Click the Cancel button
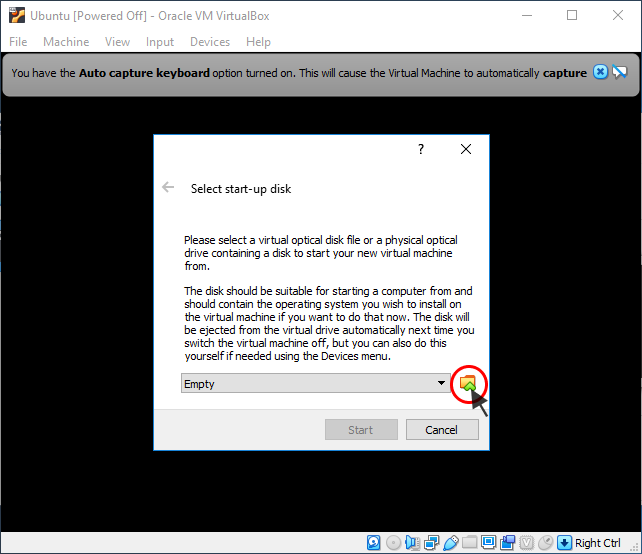642x554 pixels. click(442, 430)
